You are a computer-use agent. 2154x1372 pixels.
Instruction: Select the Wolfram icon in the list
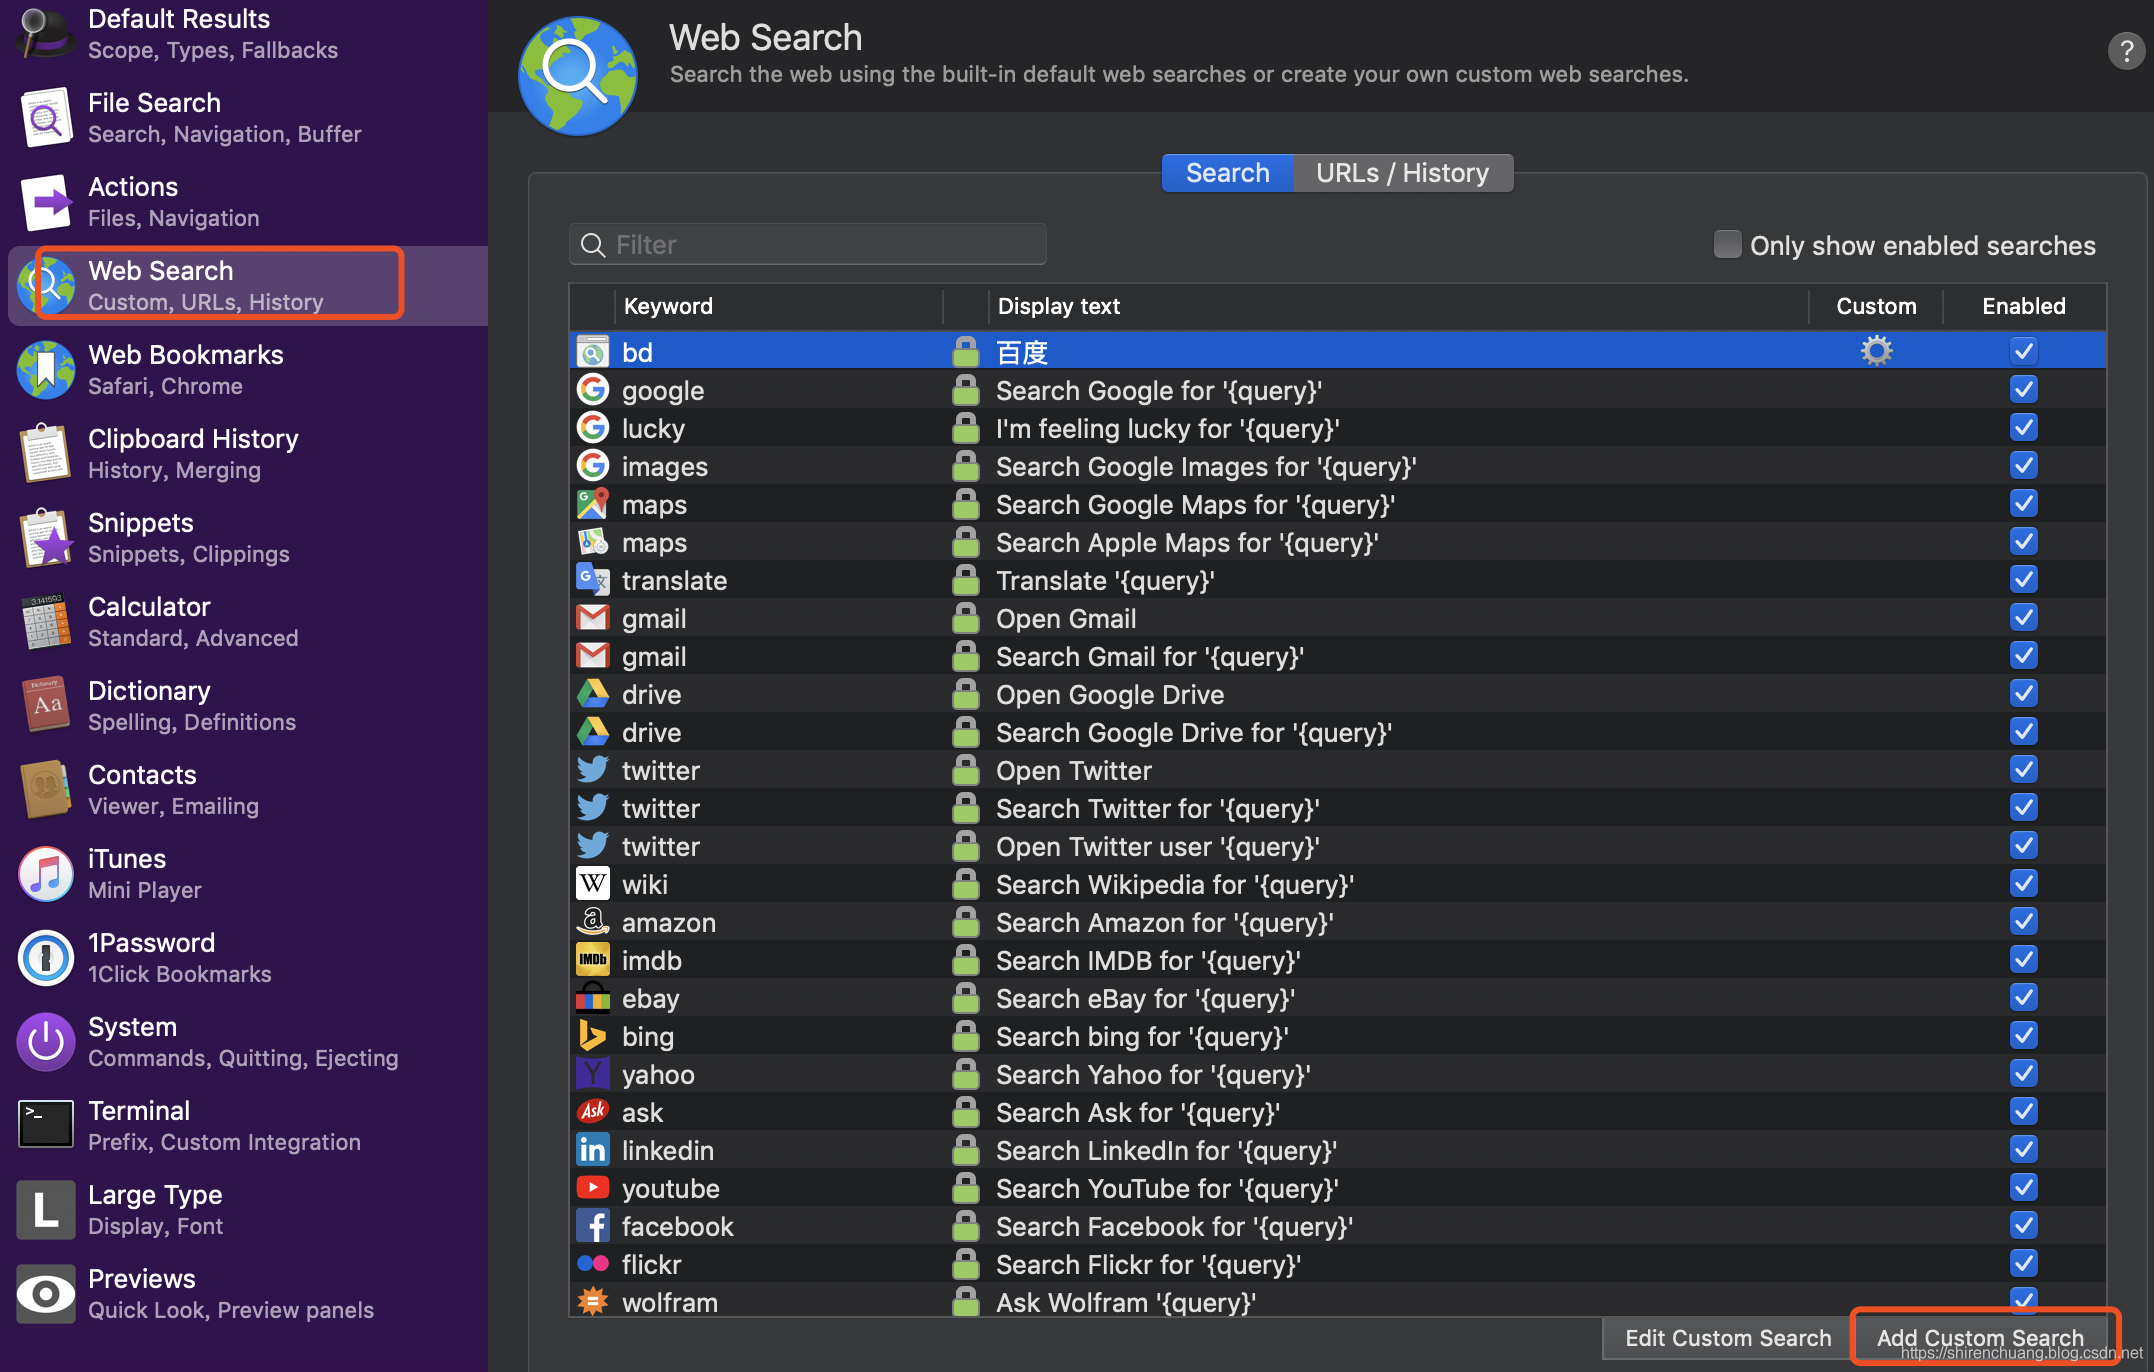coord(593,1301)
